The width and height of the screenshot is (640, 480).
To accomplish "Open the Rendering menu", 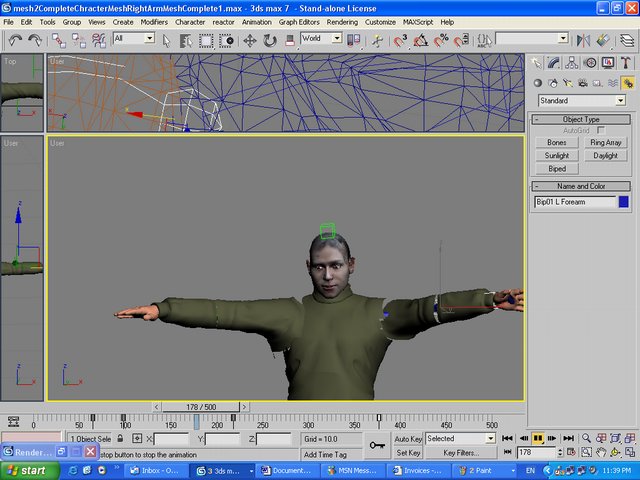I will coord(342,21).
